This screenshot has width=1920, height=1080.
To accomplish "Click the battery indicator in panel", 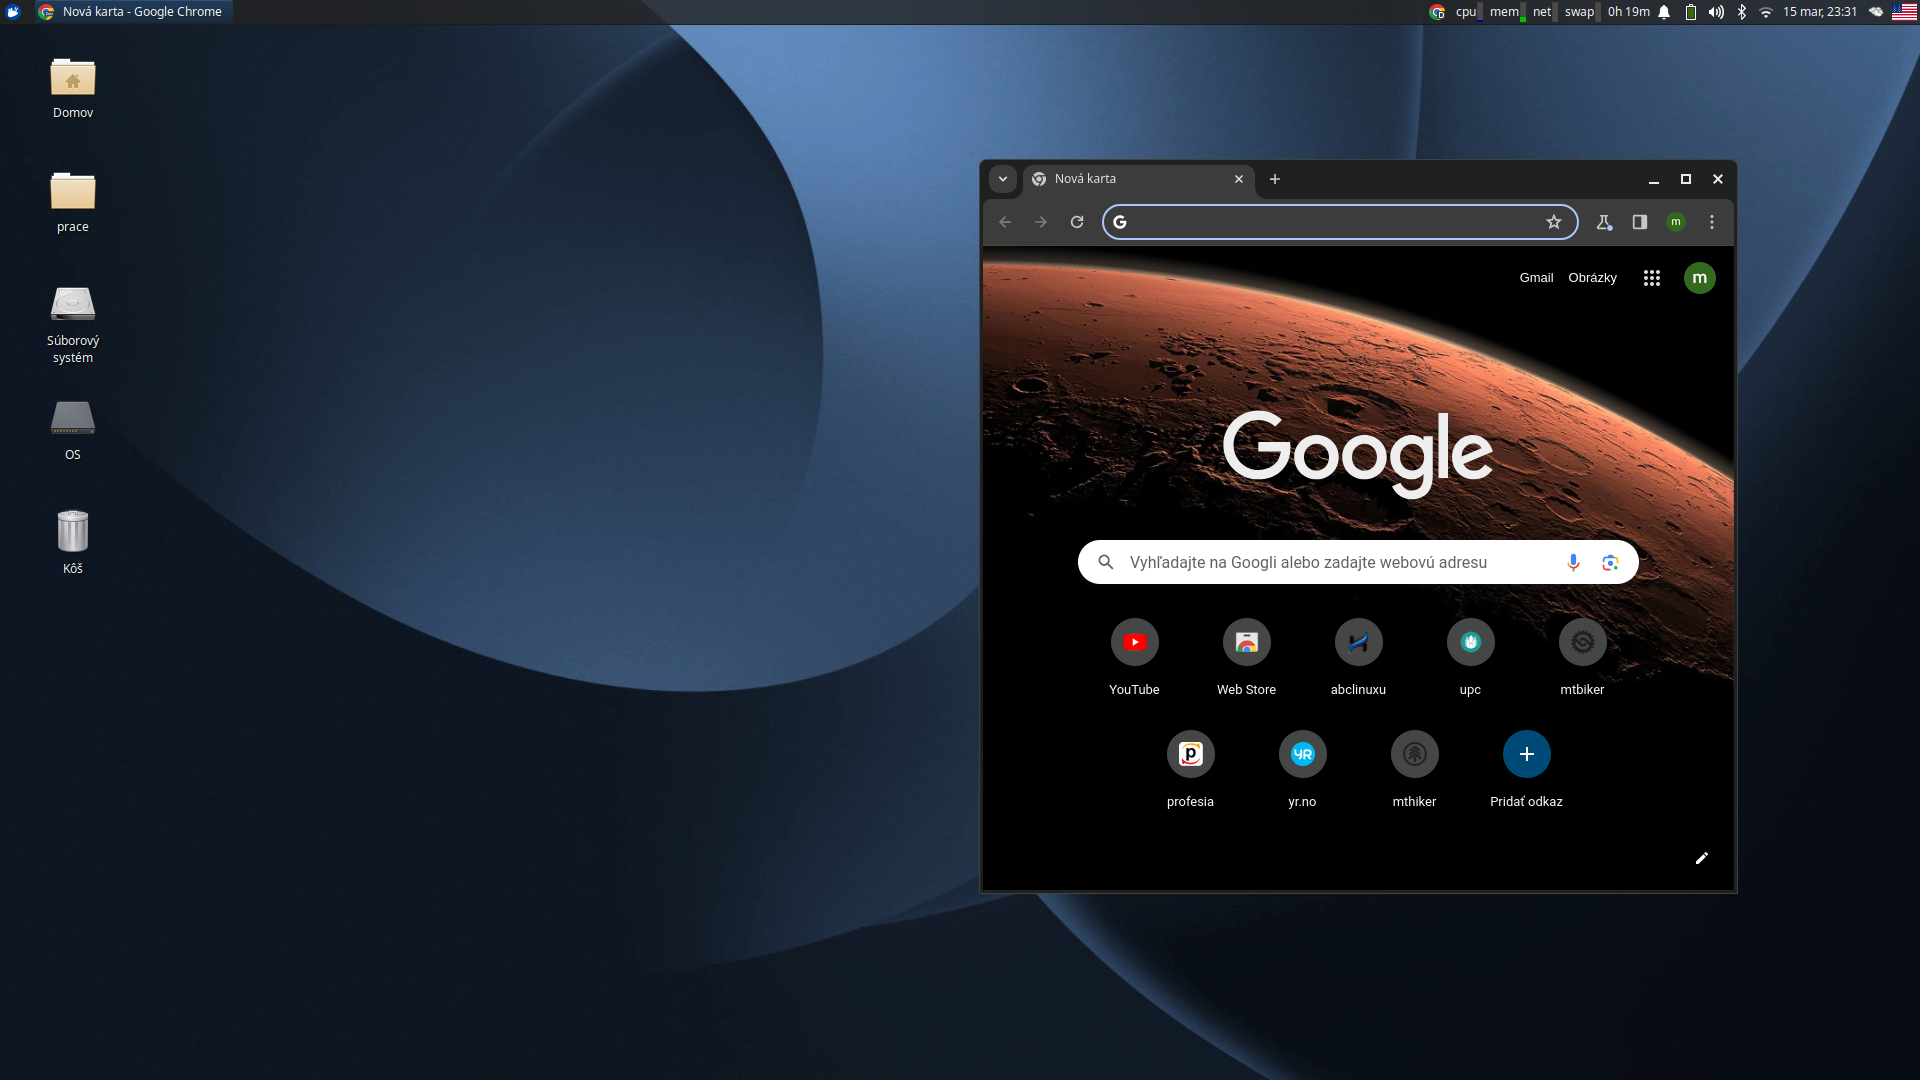I will (1691, 12).
